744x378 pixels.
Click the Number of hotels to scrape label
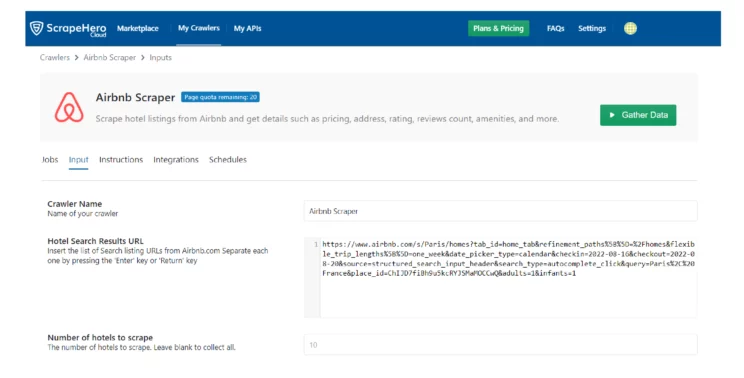100,338
